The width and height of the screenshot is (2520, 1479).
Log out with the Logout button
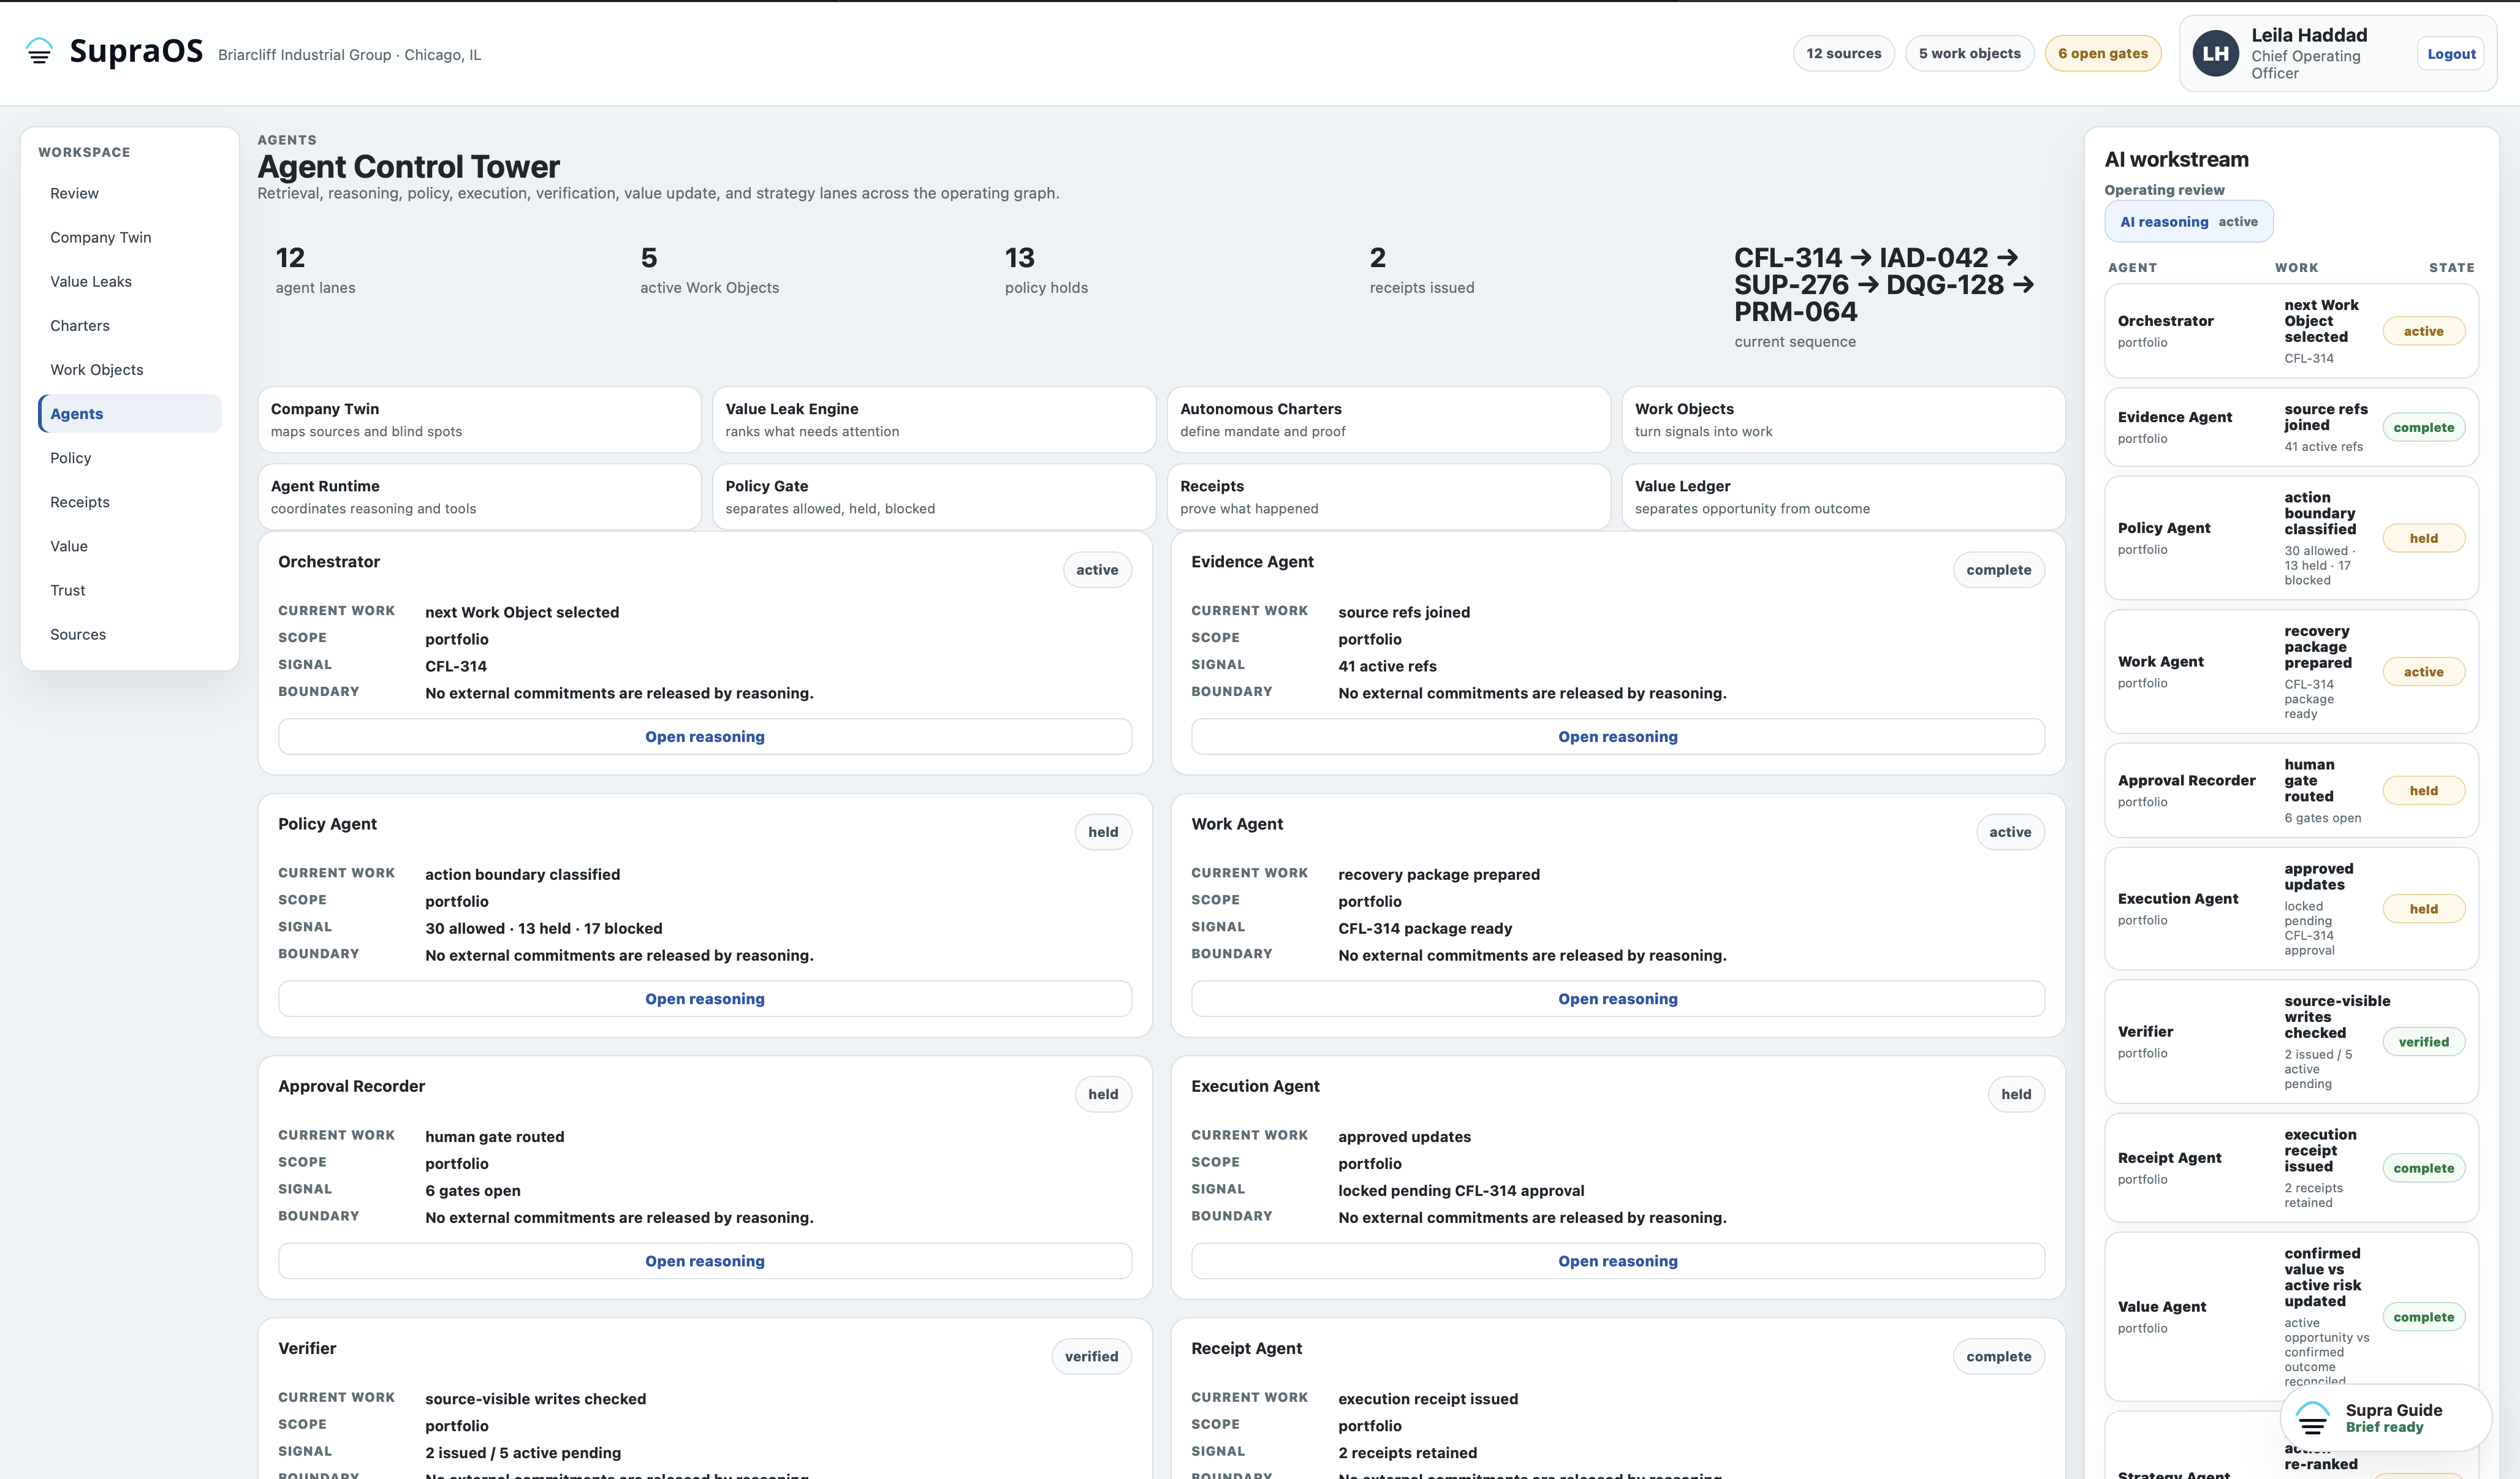tap(2451, 54)
